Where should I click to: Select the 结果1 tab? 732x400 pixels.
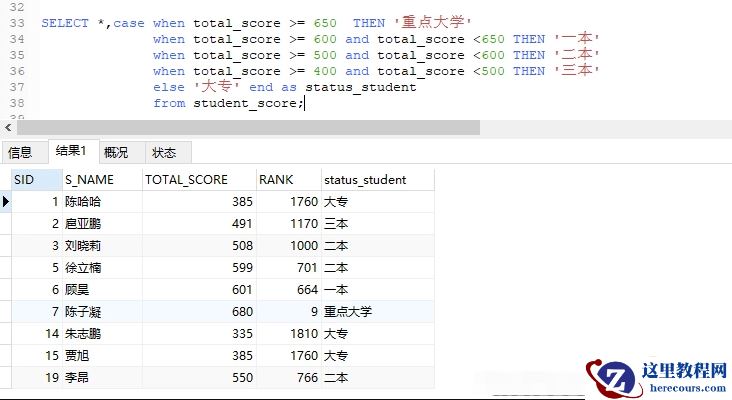point(73,151)
